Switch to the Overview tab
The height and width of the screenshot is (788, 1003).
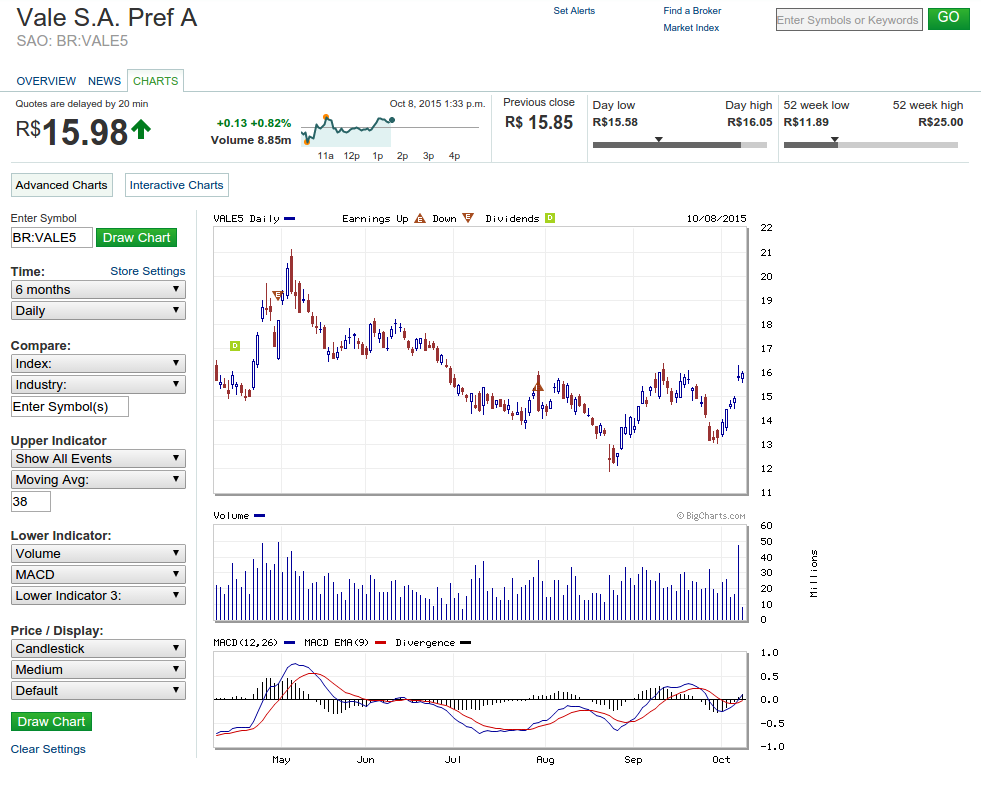click(x=46, y=81)
